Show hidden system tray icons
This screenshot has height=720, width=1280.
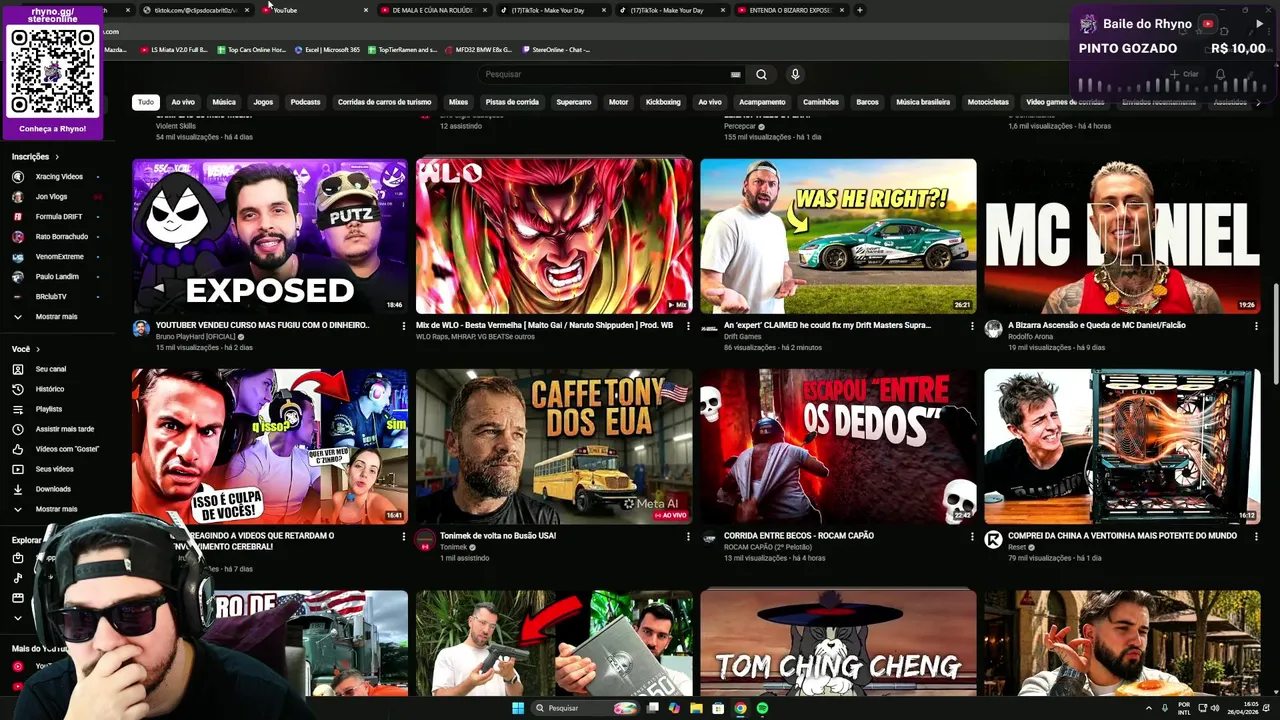1148,708
